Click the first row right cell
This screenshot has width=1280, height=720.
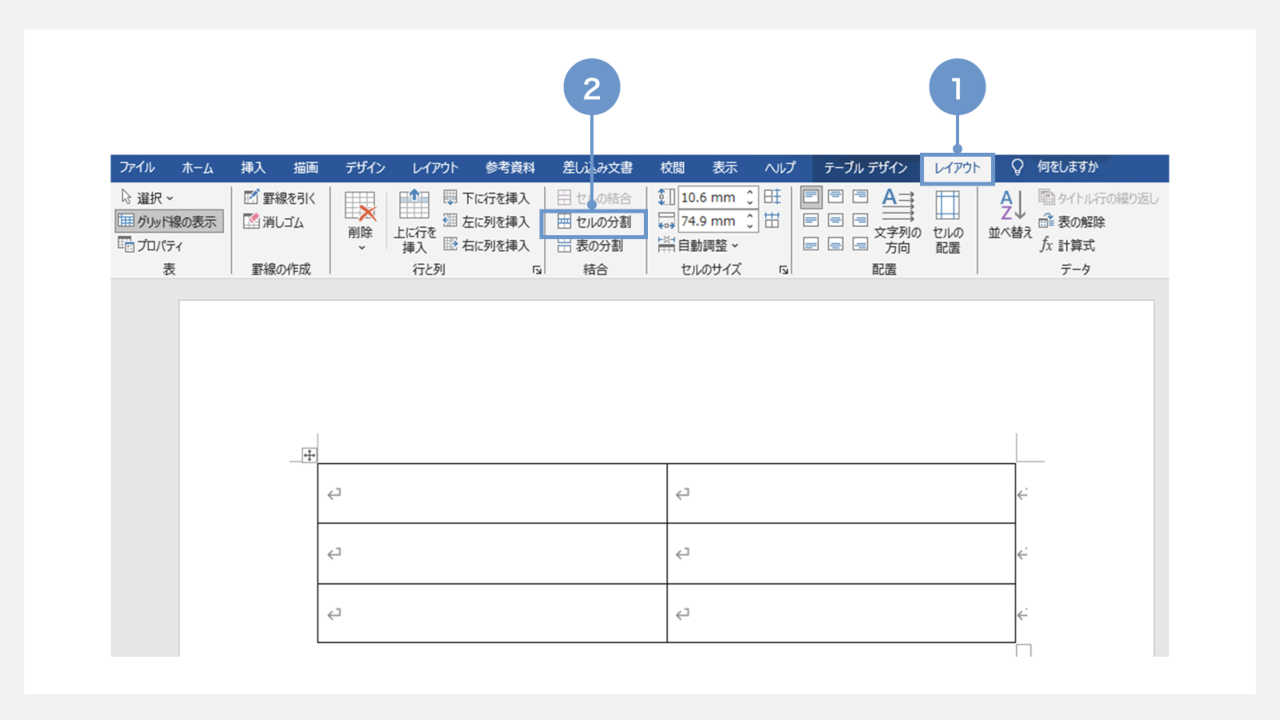[x=841, y=493]
